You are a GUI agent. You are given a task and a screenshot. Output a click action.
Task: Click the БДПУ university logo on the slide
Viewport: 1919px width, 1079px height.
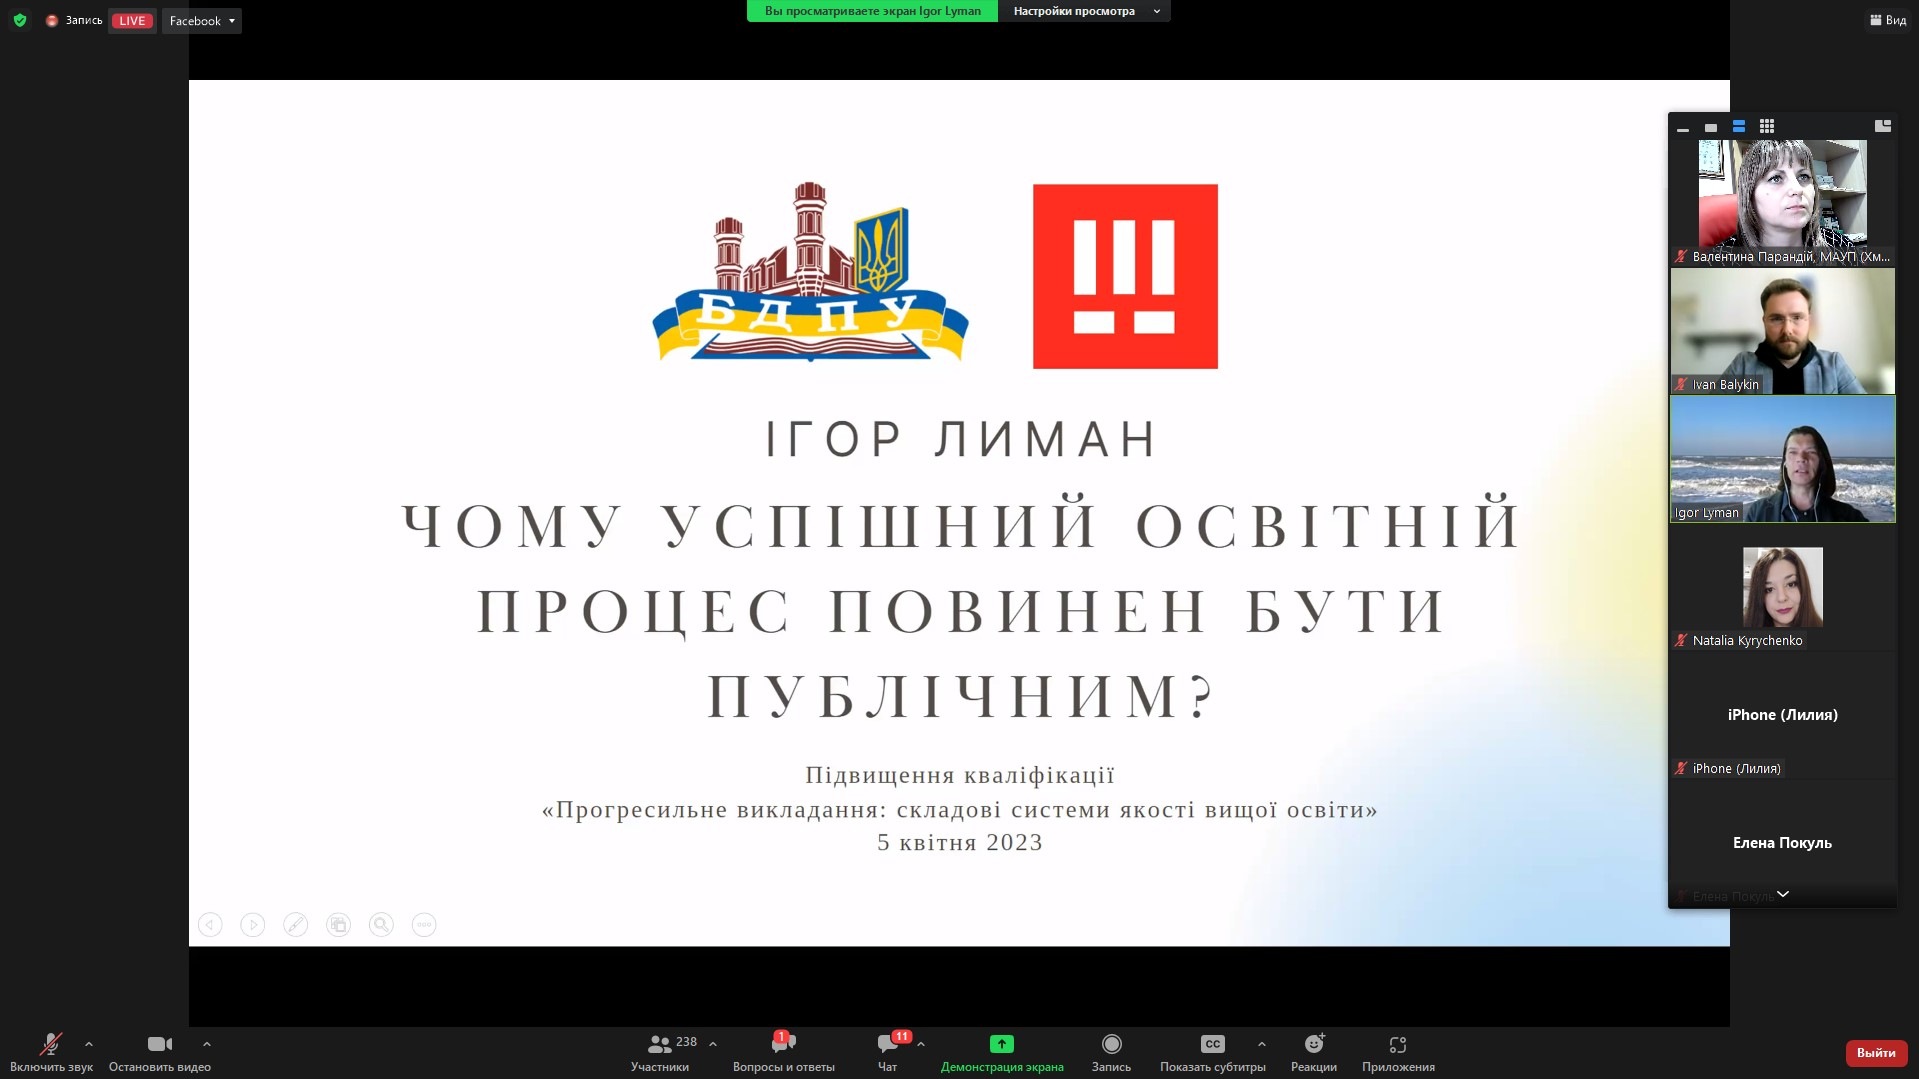tap(810, 272)
